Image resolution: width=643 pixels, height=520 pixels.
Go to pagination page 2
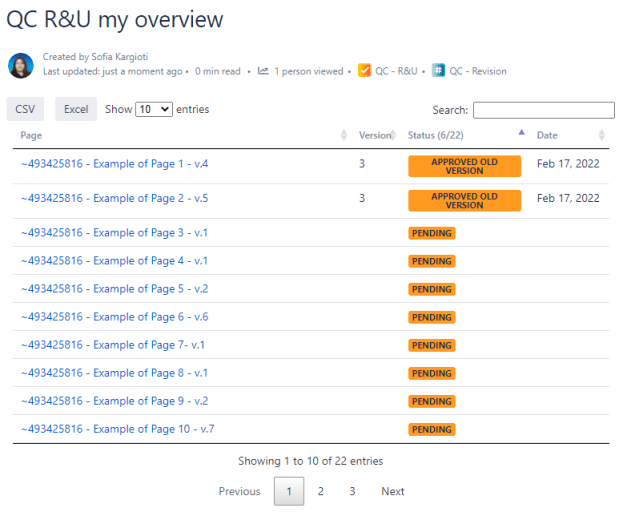pyautogui.click(x=320, y=491)
